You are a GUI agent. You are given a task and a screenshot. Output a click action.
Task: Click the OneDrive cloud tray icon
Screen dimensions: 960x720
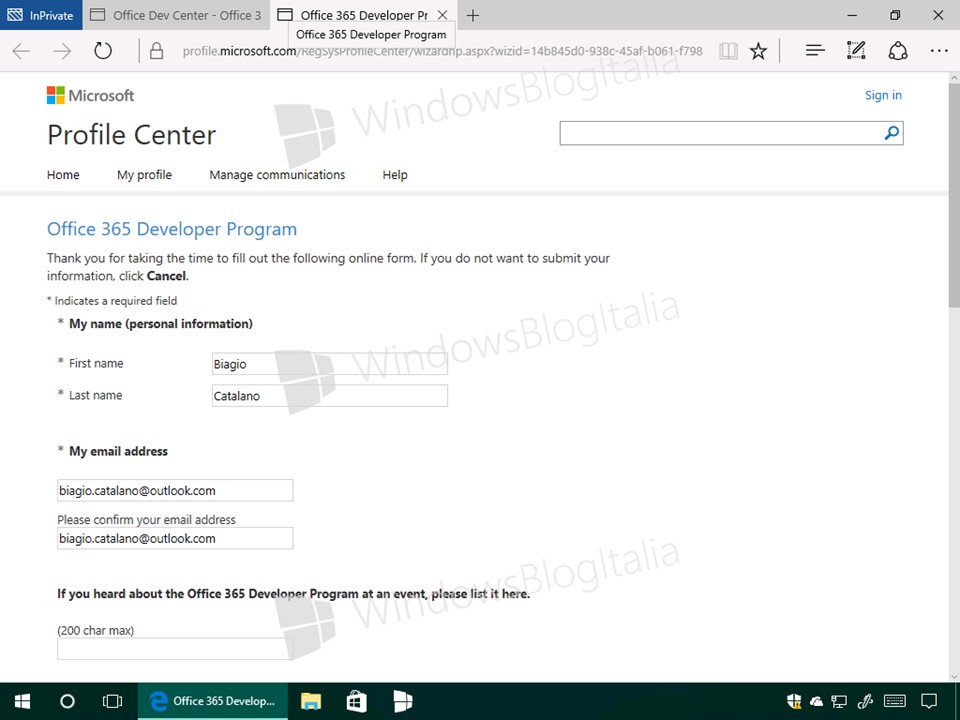(x=816, y=702)
